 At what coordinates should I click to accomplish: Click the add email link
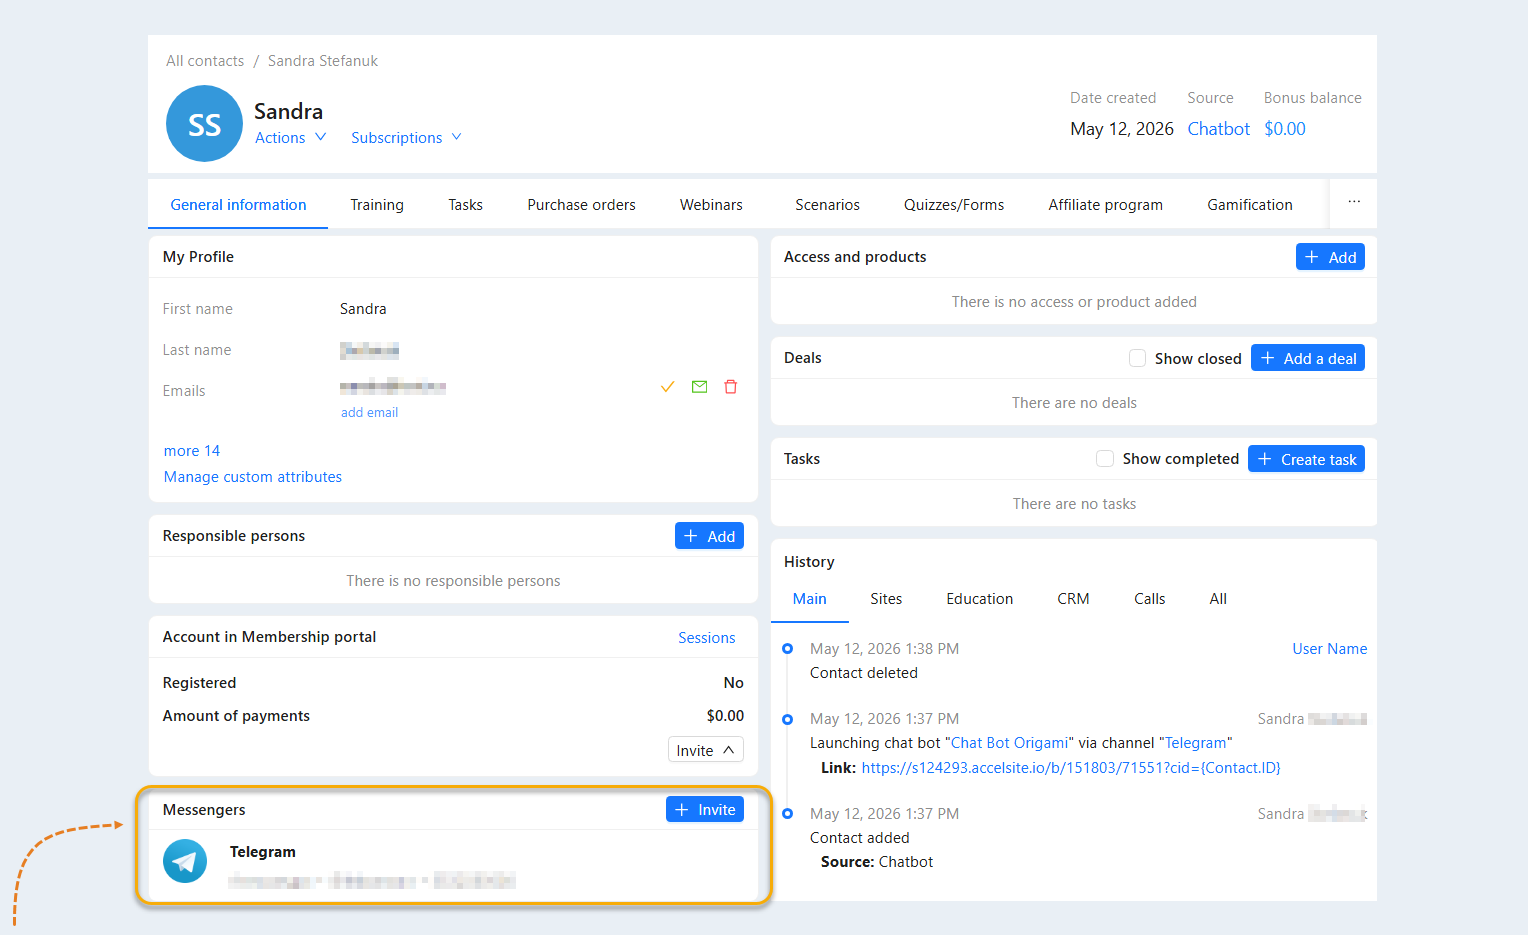tap(369, 412)
